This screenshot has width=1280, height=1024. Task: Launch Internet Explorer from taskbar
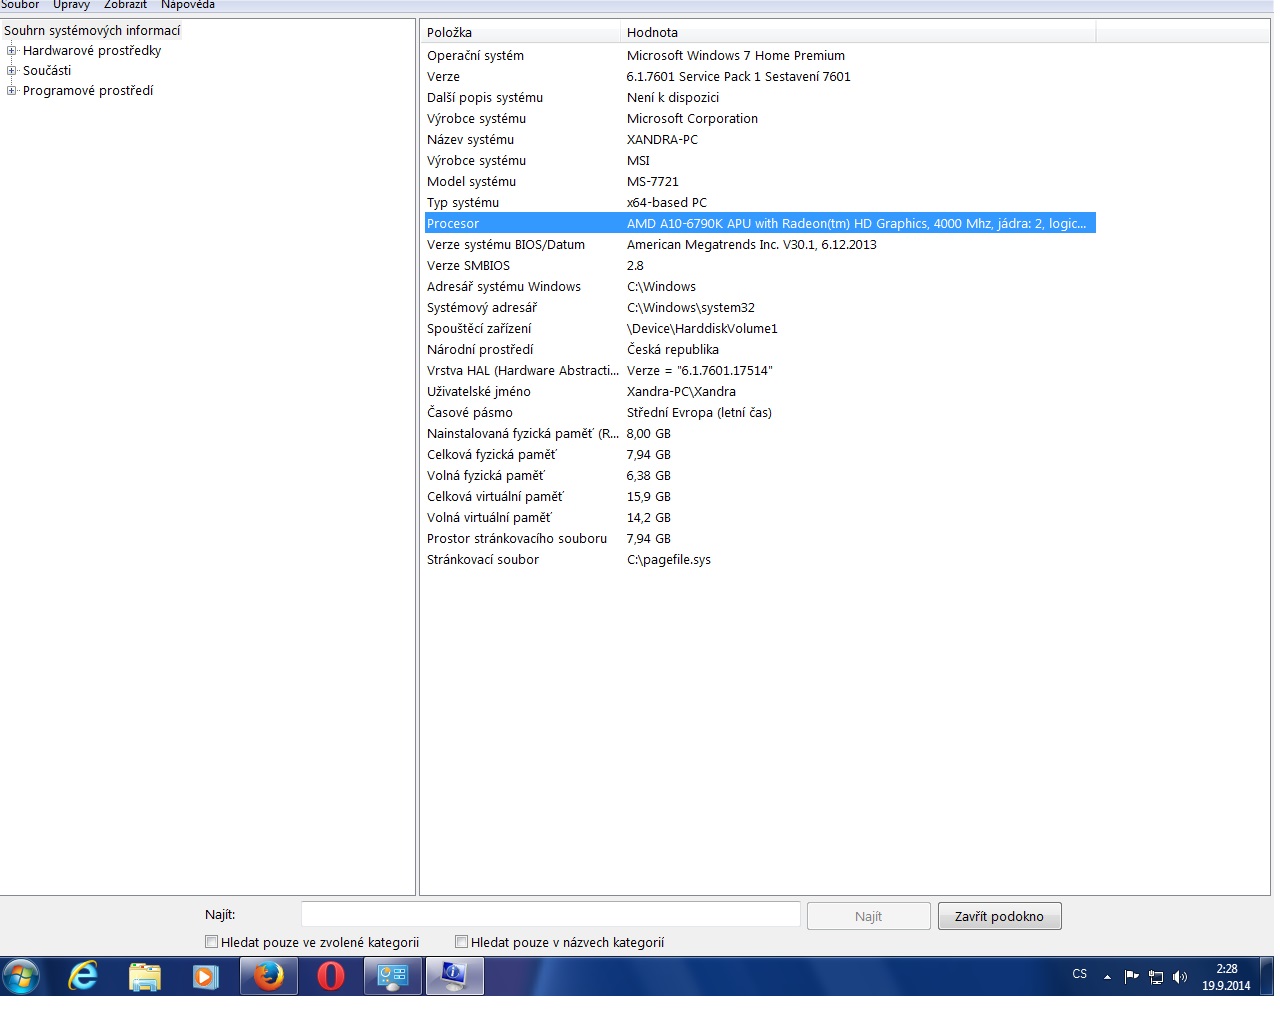coord(83,976)
